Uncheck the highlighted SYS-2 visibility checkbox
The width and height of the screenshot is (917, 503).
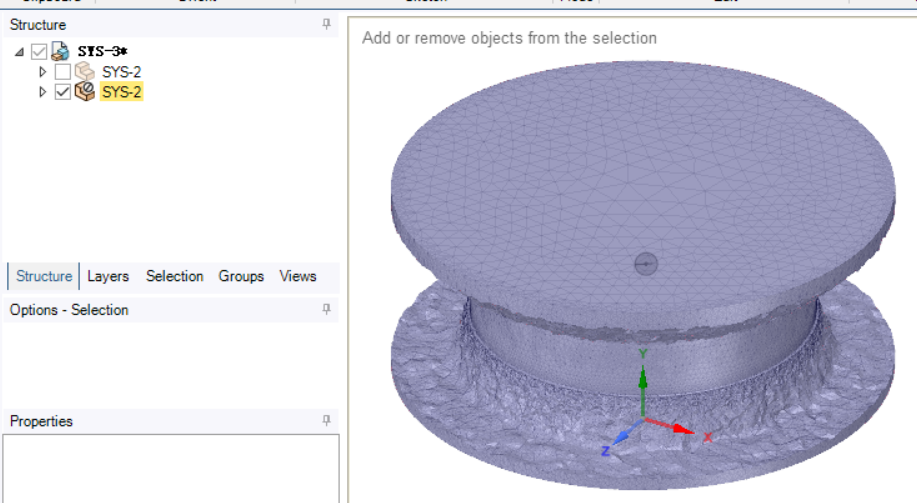click(x=62, y=92)
